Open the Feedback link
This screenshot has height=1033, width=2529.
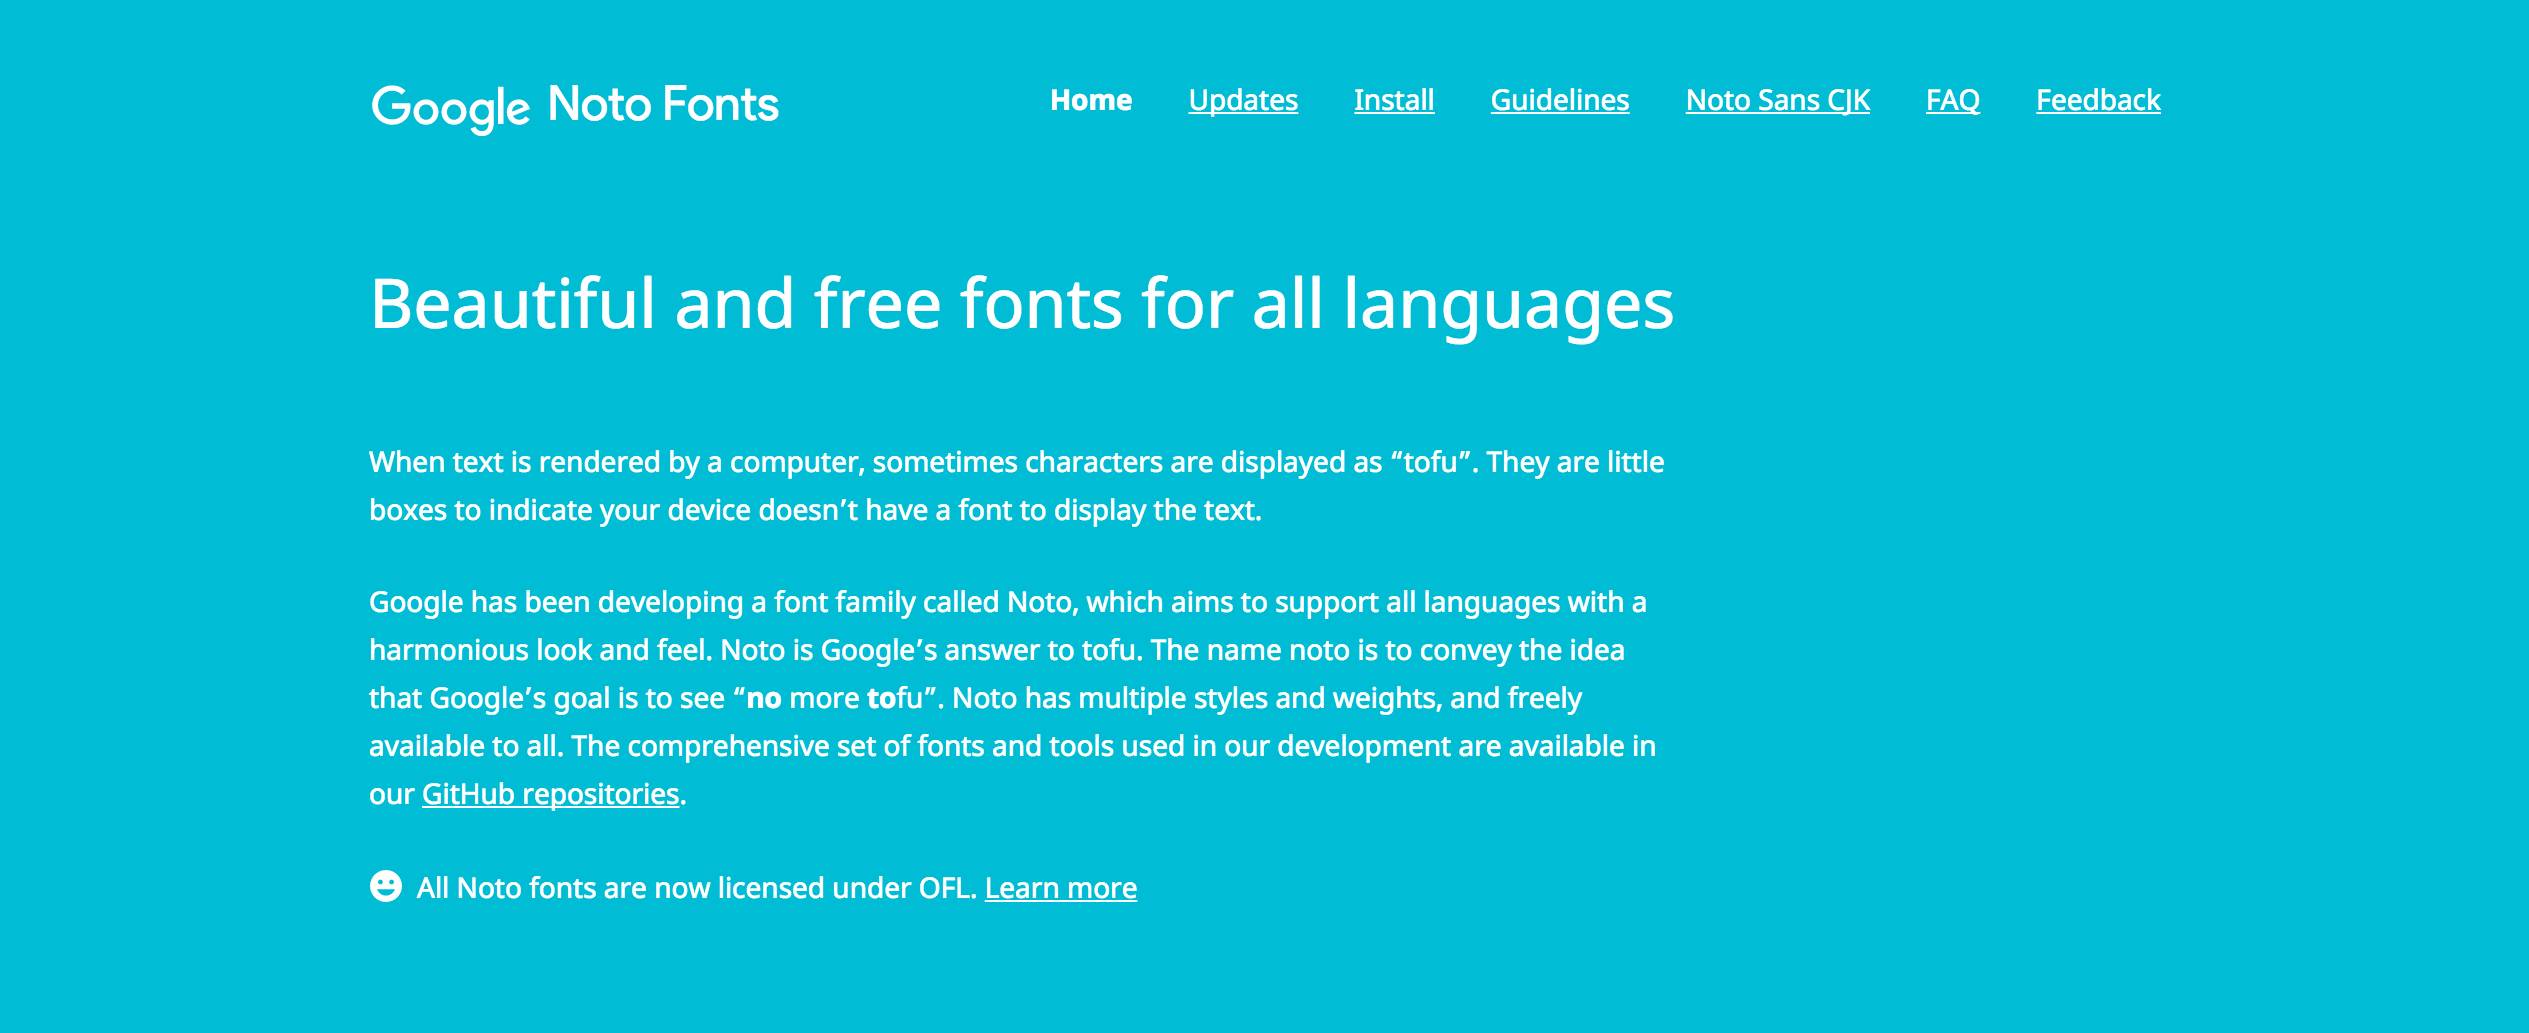[2098, 100]
